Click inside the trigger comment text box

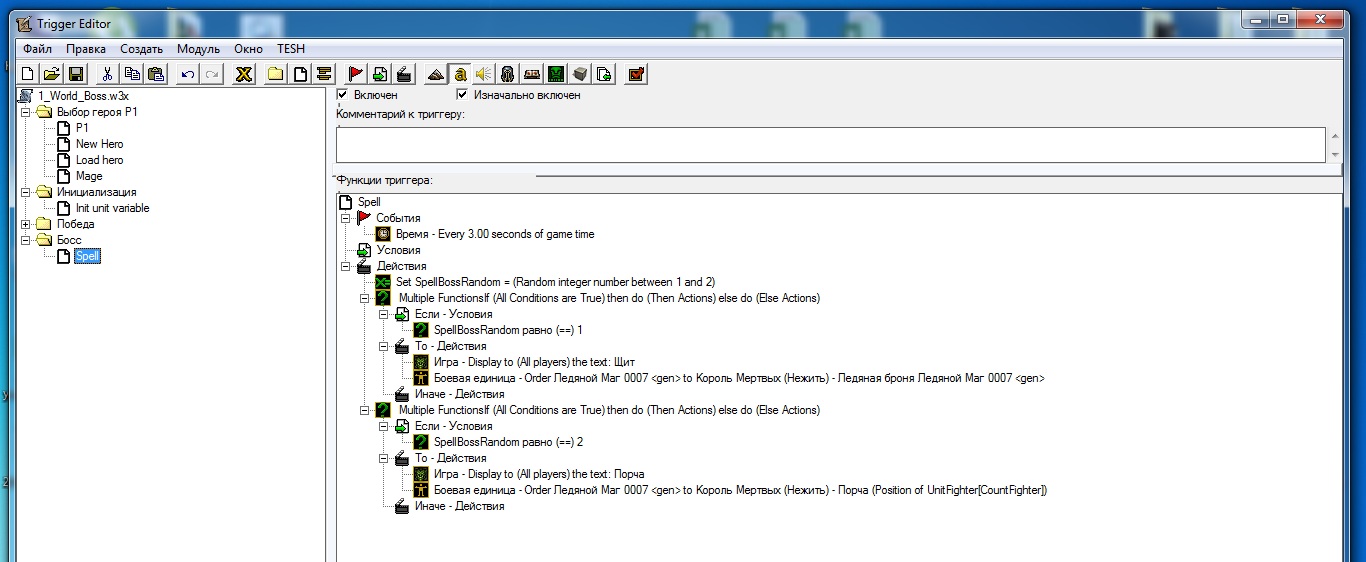coord(831,144)
